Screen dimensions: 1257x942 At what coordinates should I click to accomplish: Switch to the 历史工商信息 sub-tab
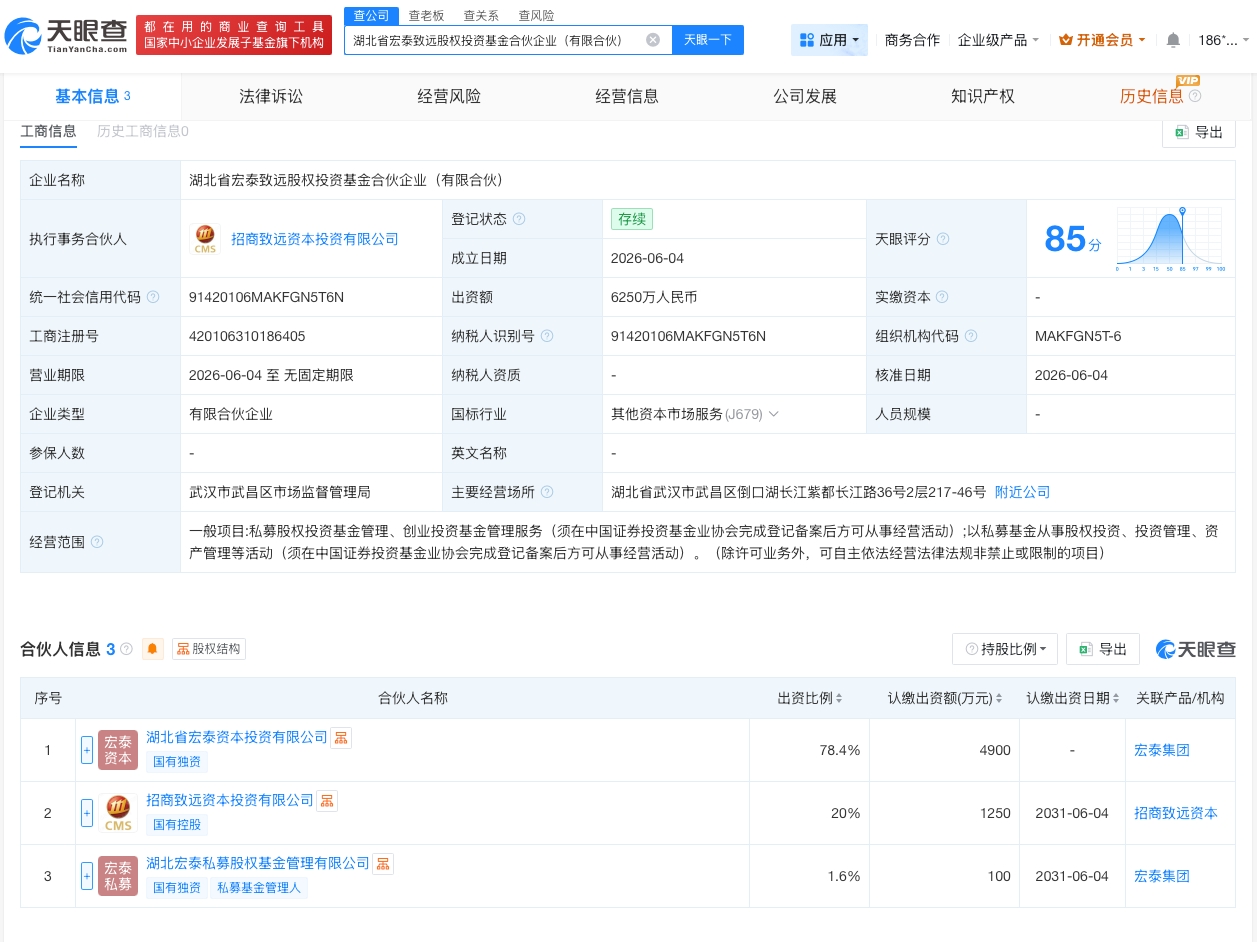143,131
